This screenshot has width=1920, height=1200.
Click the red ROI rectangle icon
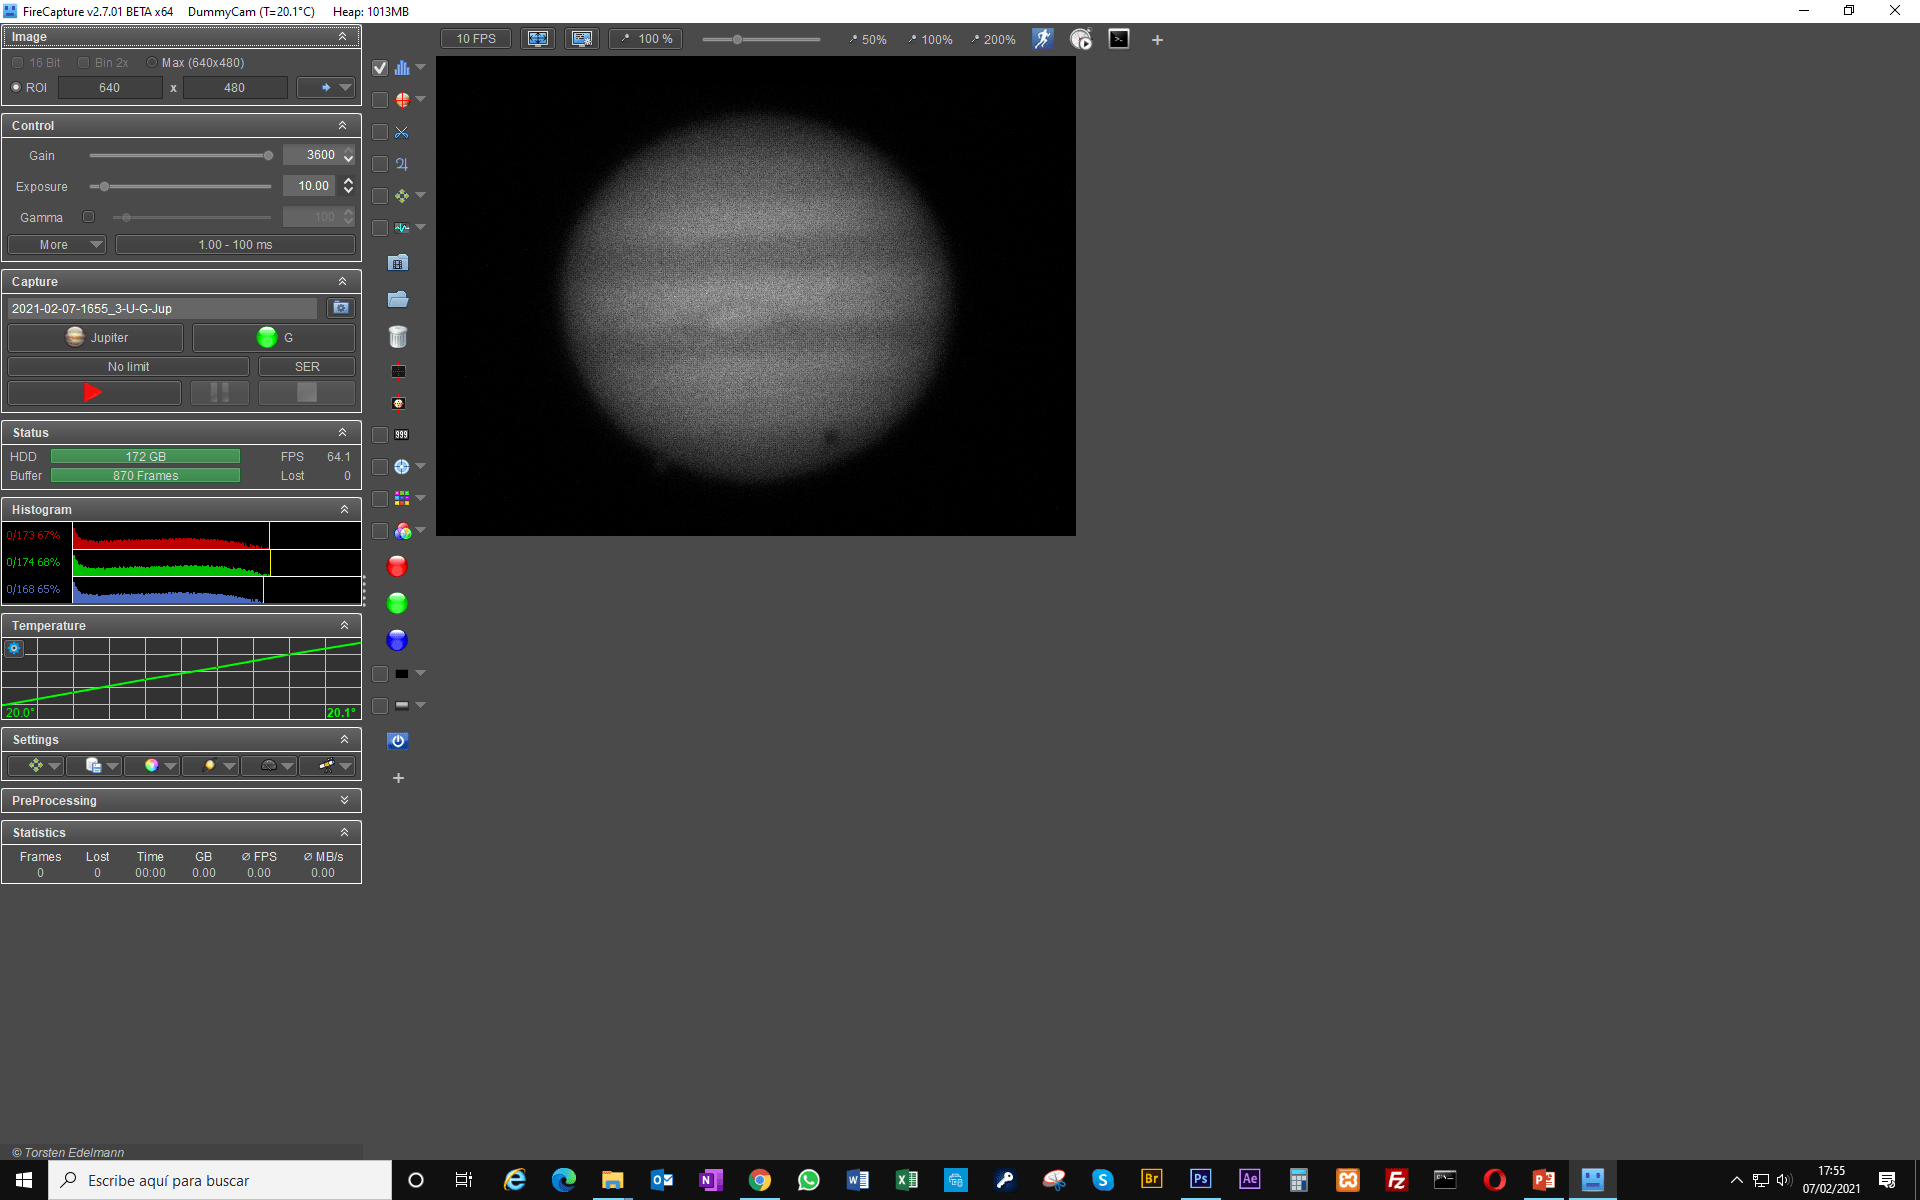point(398,371)
